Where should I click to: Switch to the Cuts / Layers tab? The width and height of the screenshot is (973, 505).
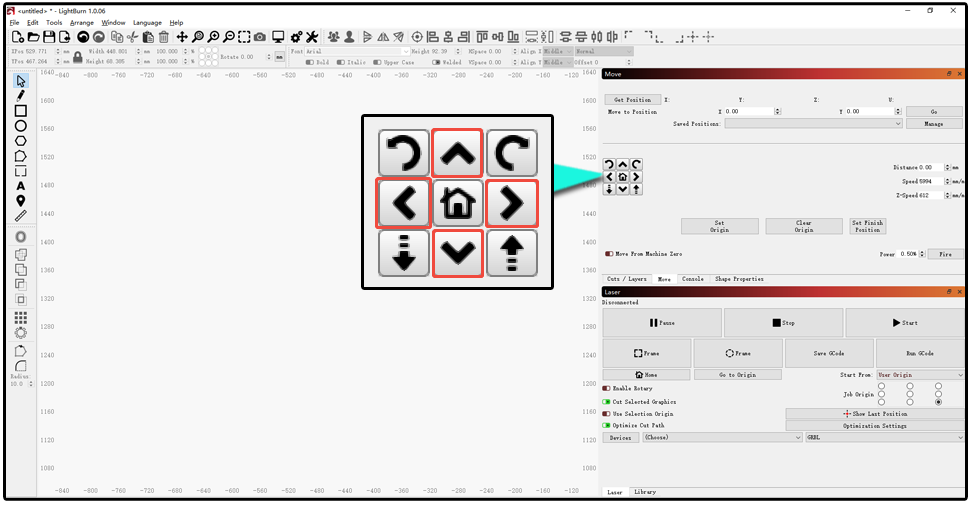(x=626, y=279)
